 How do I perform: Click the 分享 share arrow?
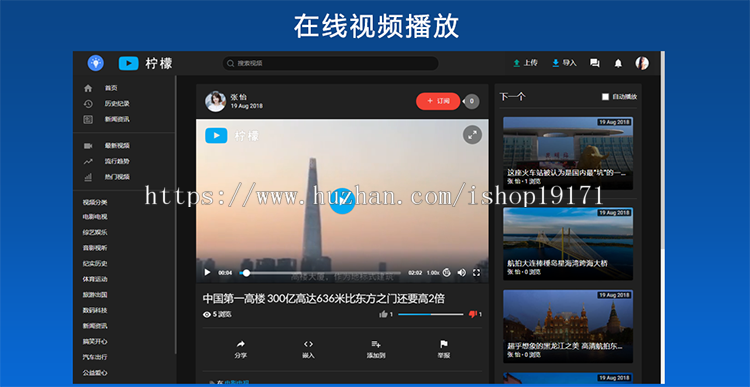pyautogui.click(x=241, y=344)
